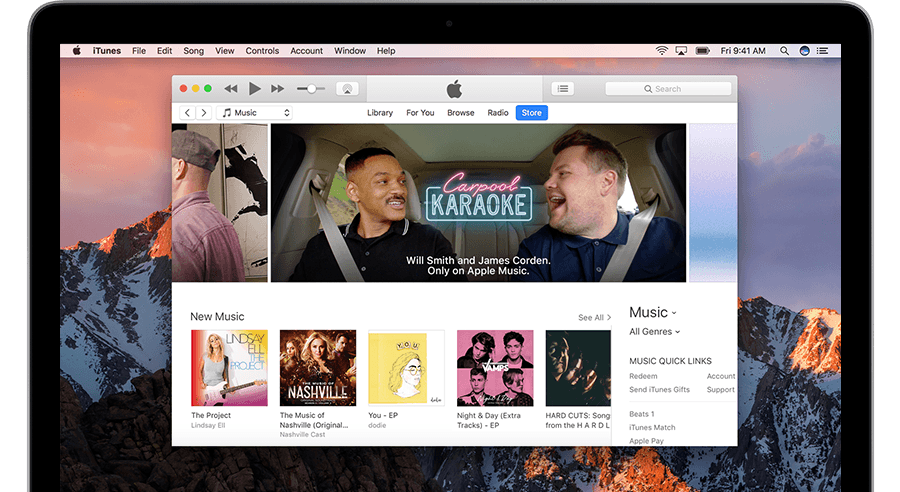Skip forward with the fast-forward button
The height and width of the screenshot is (492, 900).
(278, 88)
